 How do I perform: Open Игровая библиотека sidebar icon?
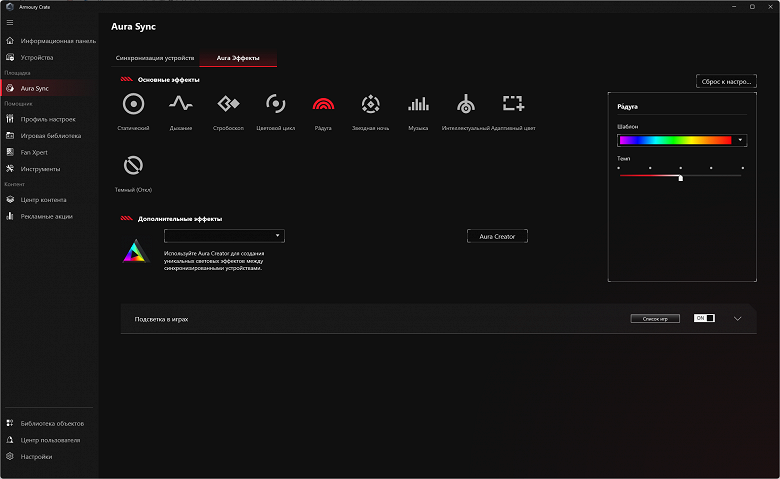tap(10, 135)
